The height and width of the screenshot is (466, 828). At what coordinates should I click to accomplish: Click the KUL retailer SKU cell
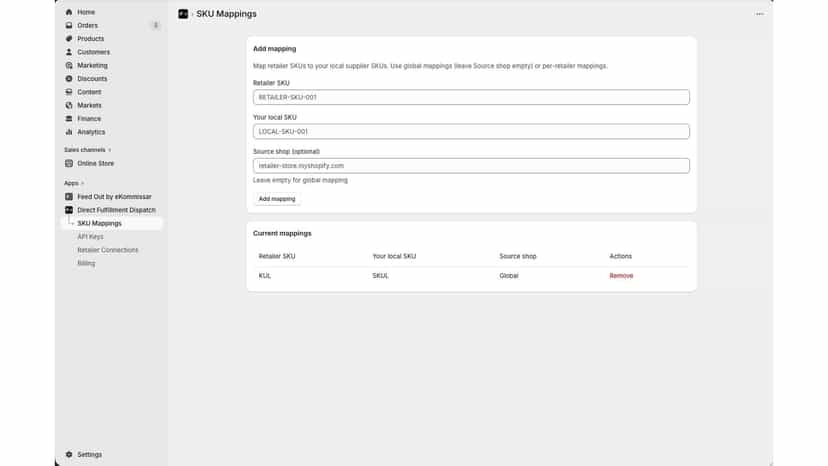[265, 276]
